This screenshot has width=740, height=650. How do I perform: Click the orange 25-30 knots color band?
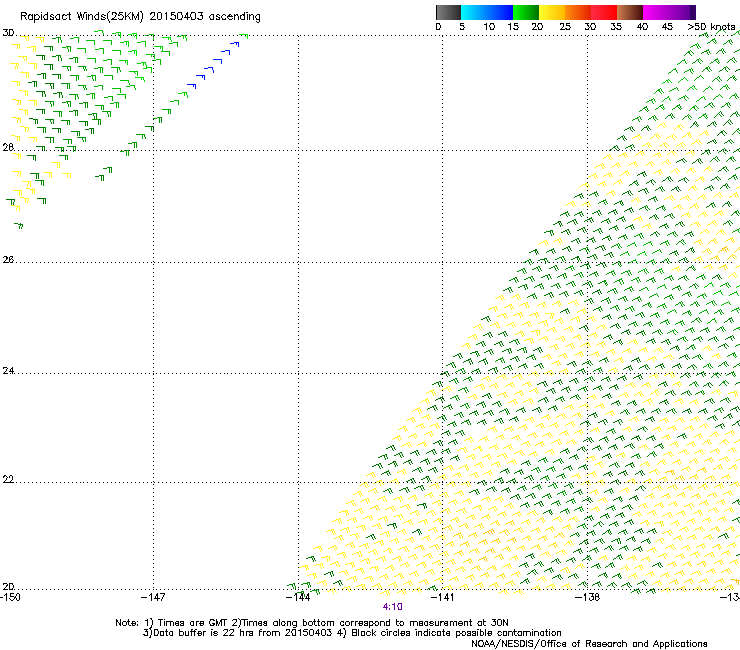[x=578, y=12]
